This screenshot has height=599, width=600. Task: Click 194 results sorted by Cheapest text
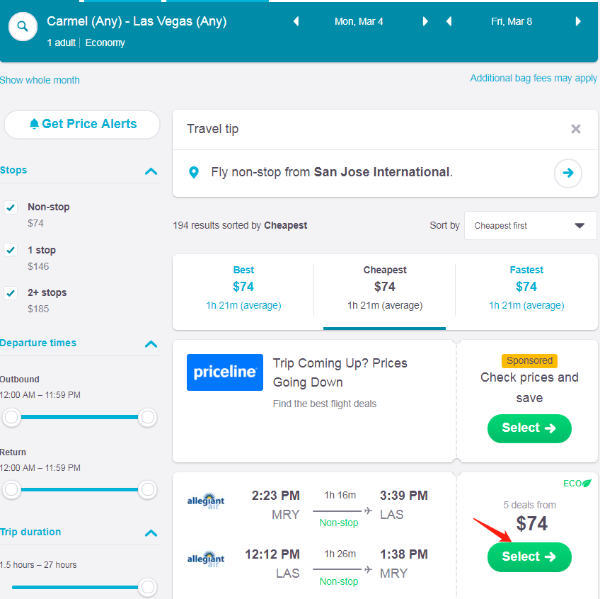pos(240,225)
